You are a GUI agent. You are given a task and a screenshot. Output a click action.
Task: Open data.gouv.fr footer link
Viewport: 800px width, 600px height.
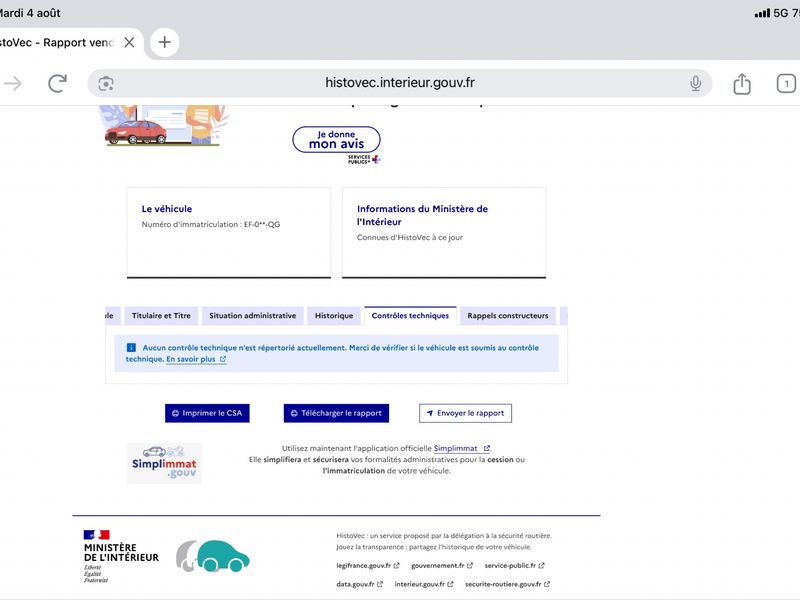[x=359, y=584]
